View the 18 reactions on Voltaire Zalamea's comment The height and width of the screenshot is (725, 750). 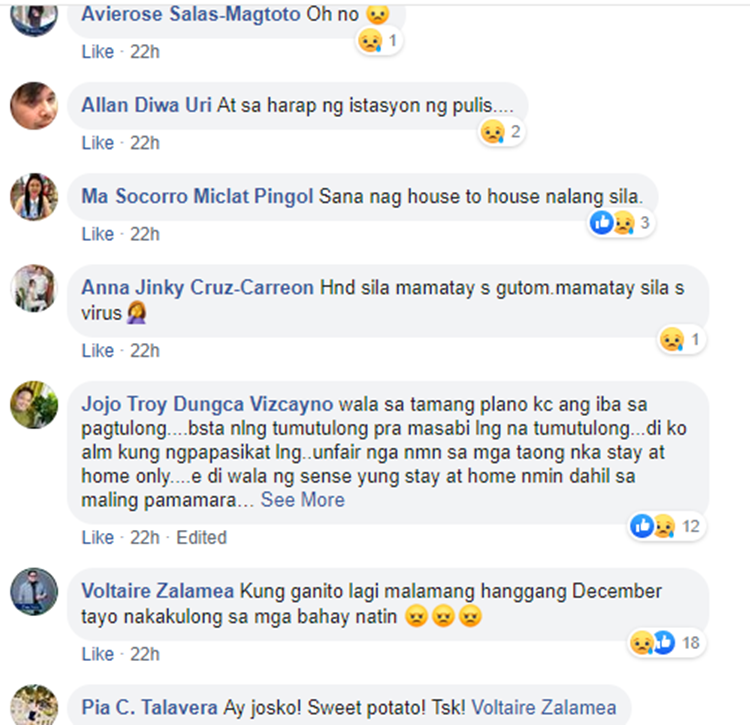(x=666, y=643)
